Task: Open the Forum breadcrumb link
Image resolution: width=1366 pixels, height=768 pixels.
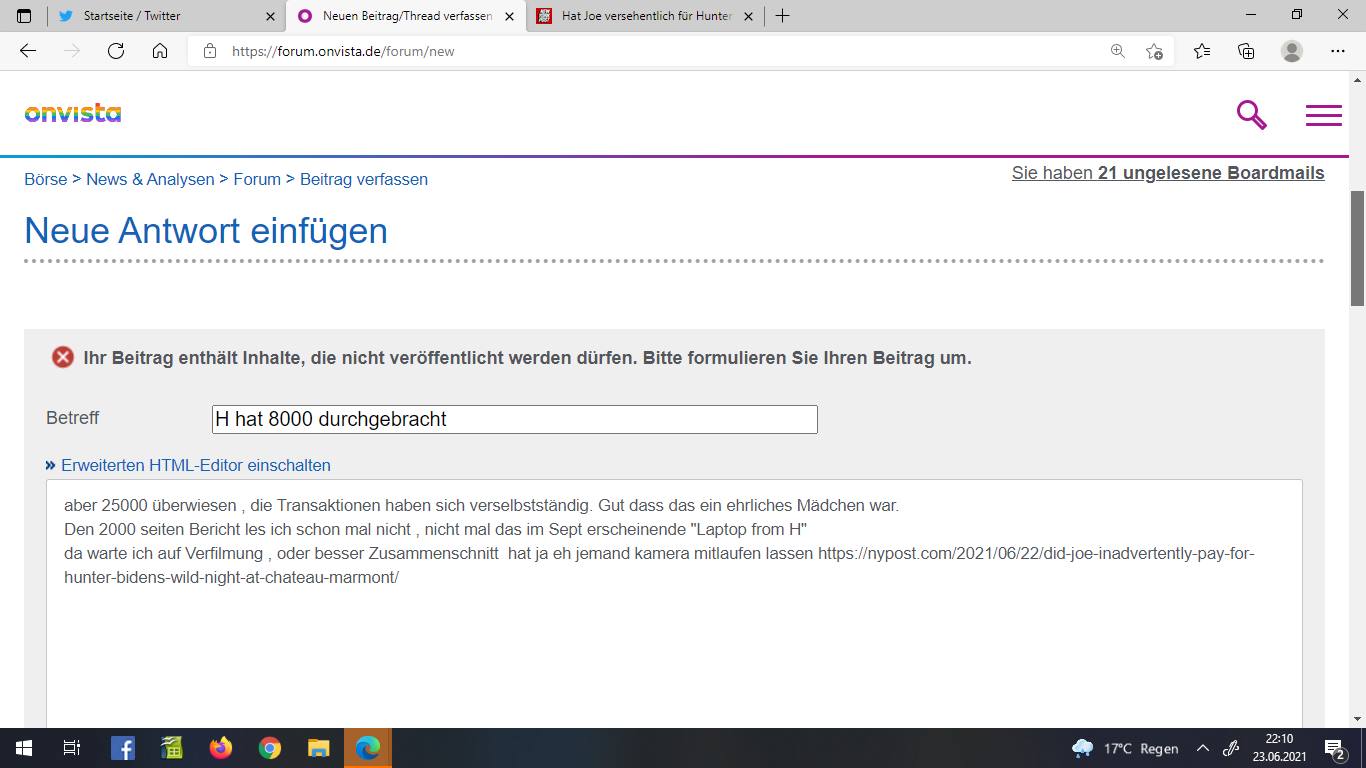Action: tap(256, 179)
